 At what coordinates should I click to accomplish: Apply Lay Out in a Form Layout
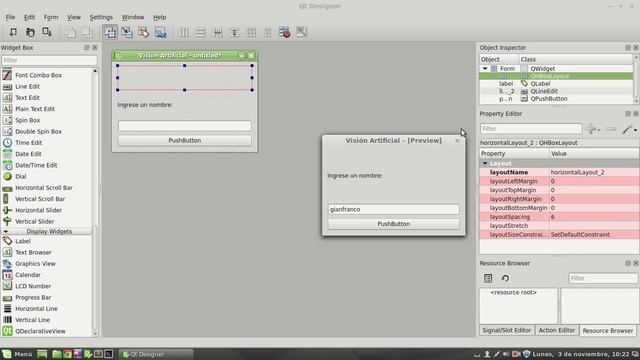[268, 32]
